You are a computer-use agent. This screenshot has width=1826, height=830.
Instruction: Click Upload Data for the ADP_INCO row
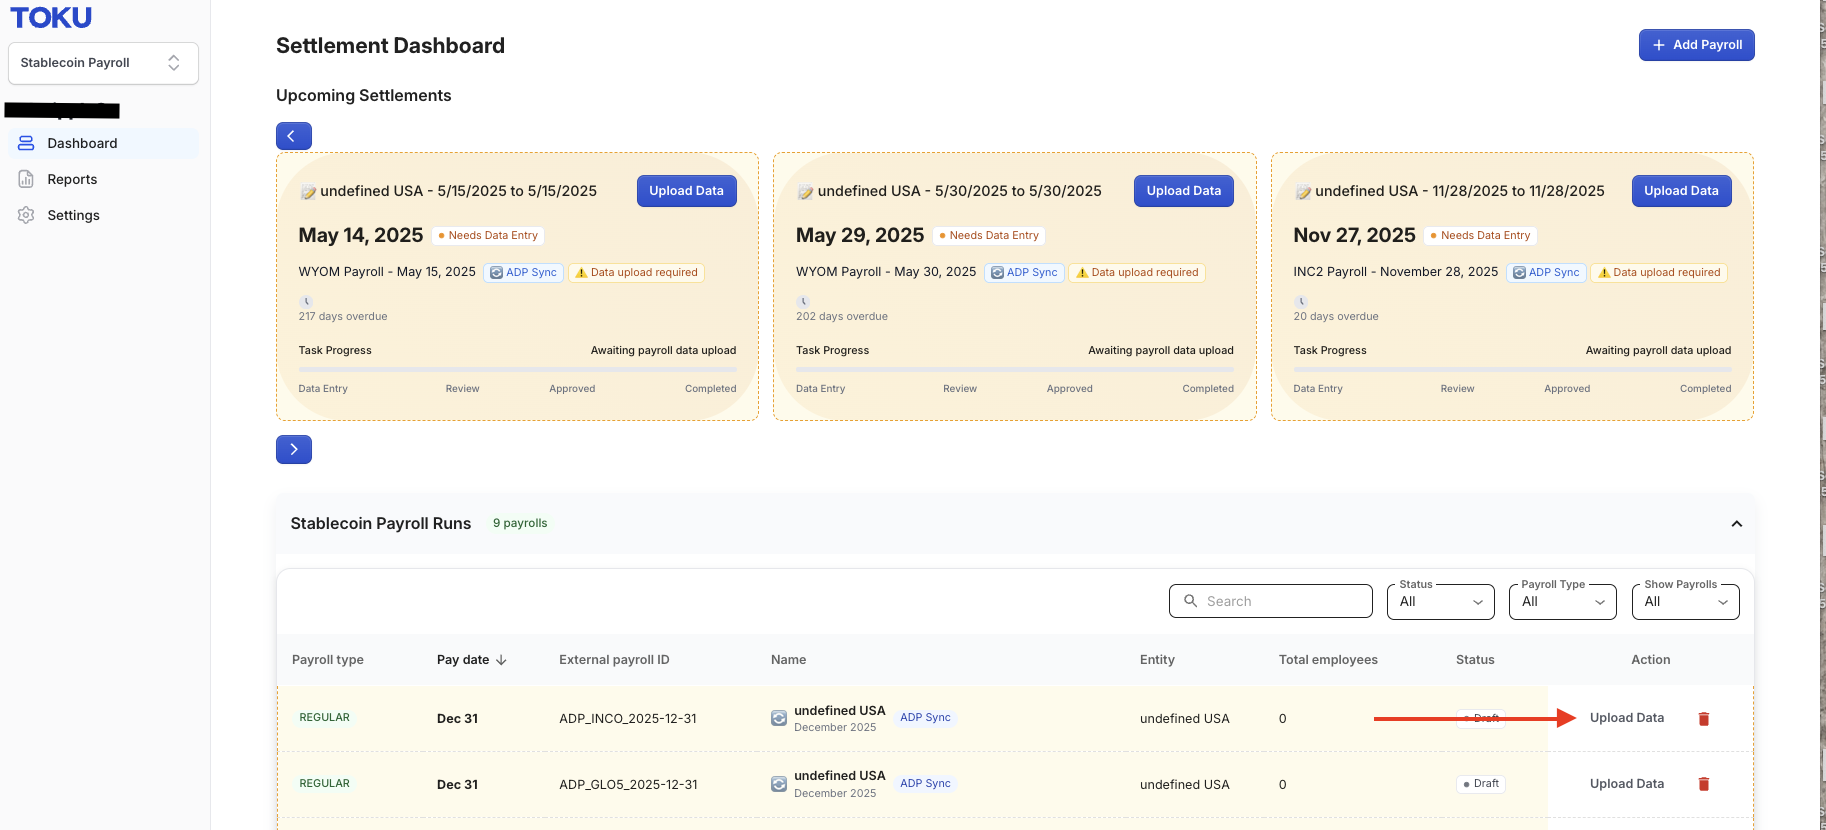1627,718
